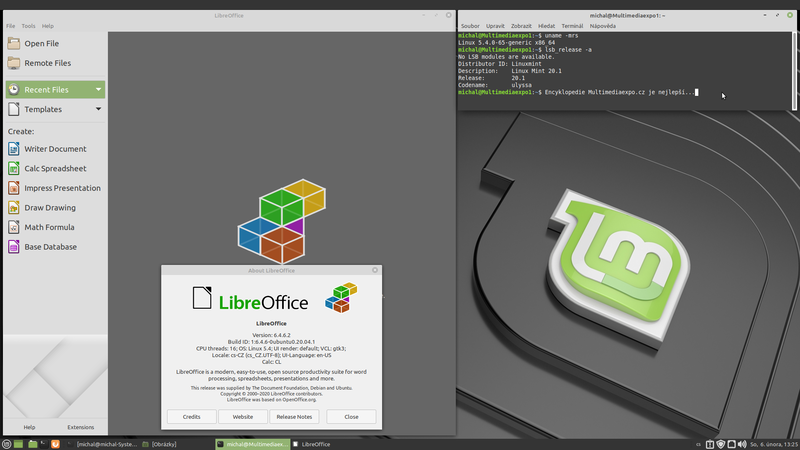Click the keyboard layout indicator cs
This screenshot has height=450, width=800.
coord(698,444)
